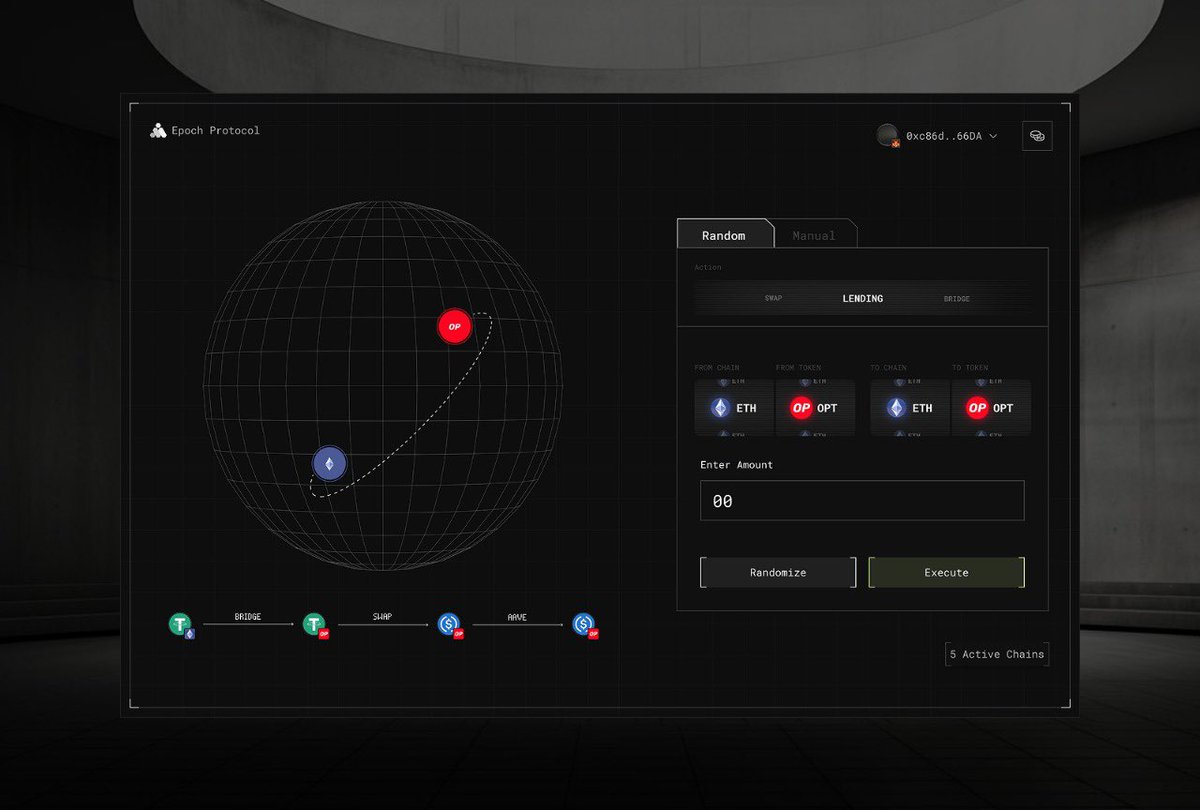Focus the Enter Amount input field

coord(862,501)
